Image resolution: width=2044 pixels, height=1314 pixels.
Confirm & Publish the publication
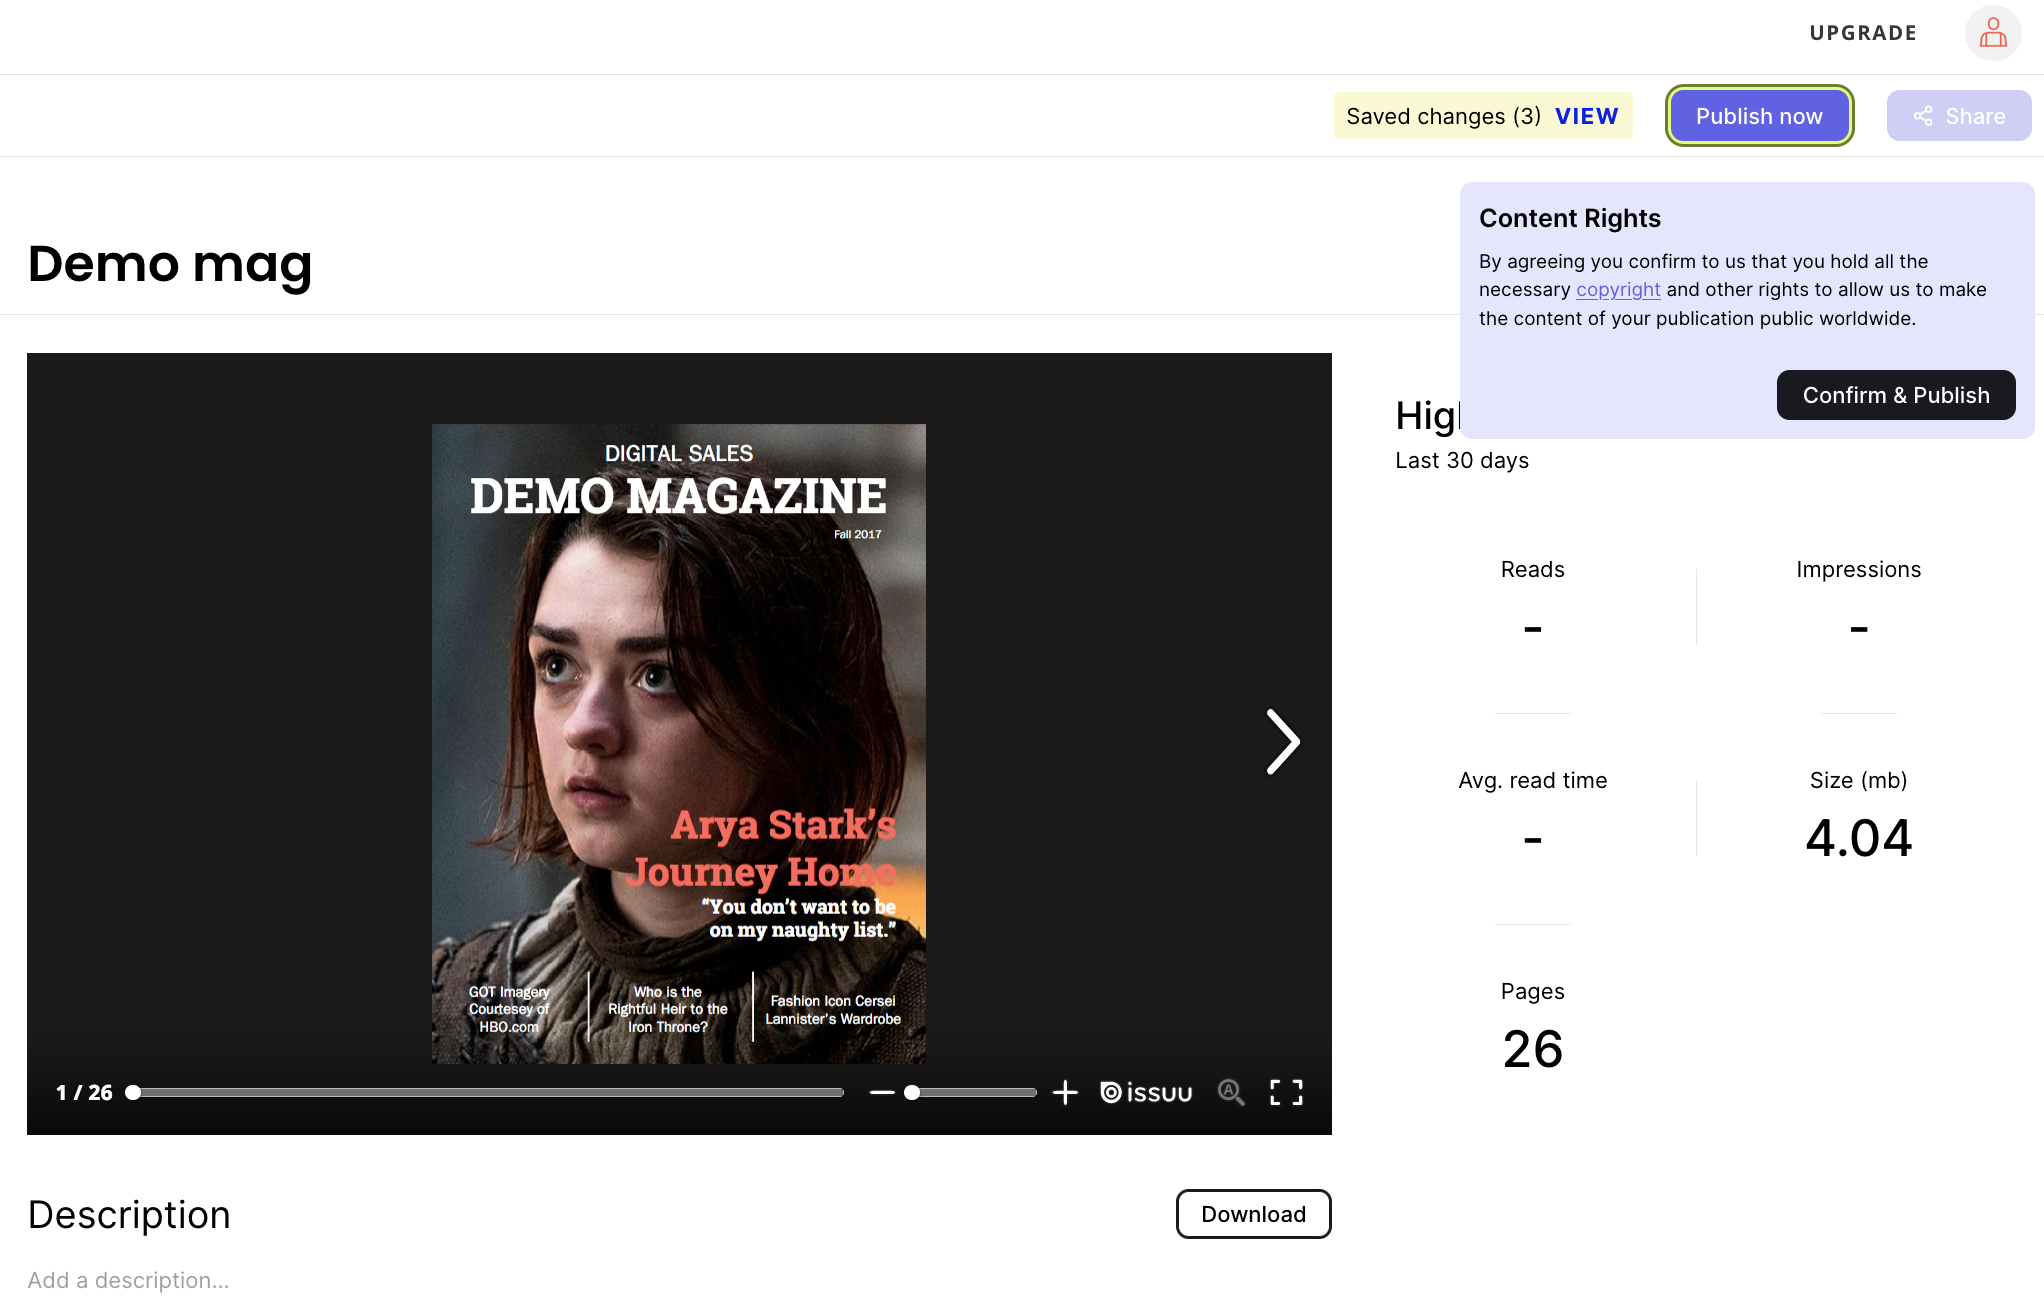[x=1896, y=395]
